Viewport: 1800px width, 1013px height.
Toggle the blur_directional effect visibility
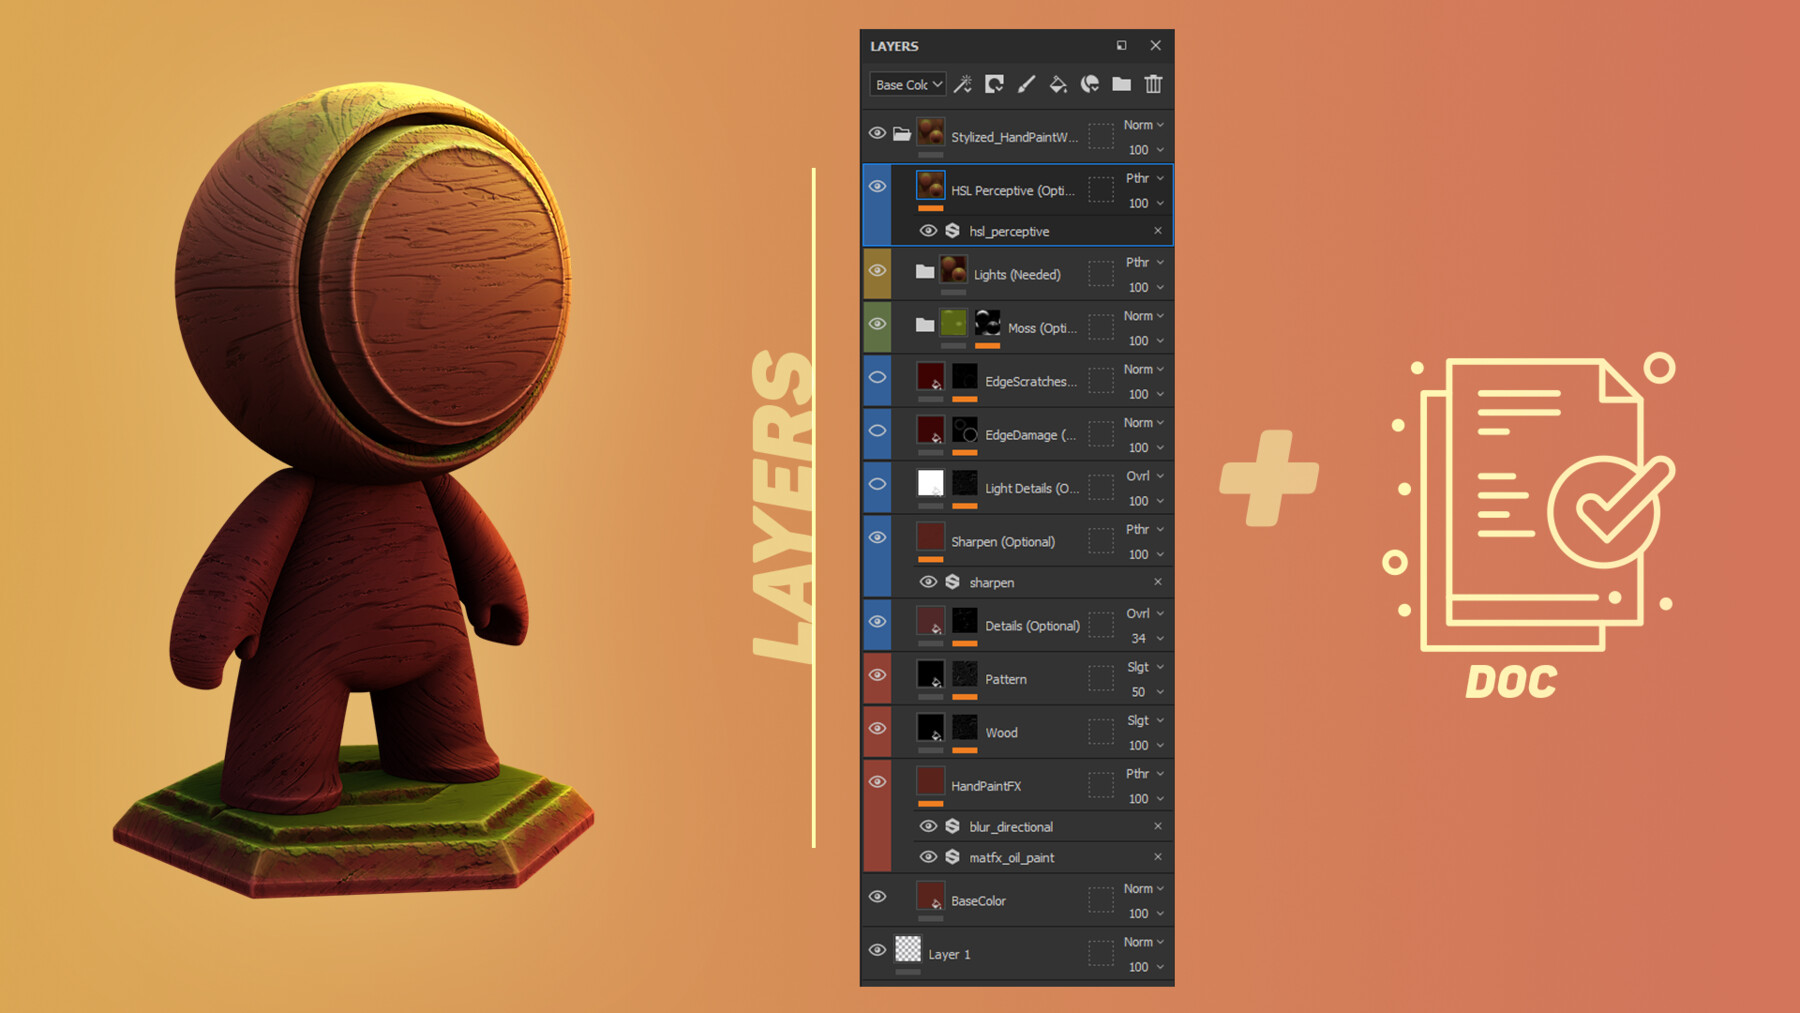click(928, 826)
